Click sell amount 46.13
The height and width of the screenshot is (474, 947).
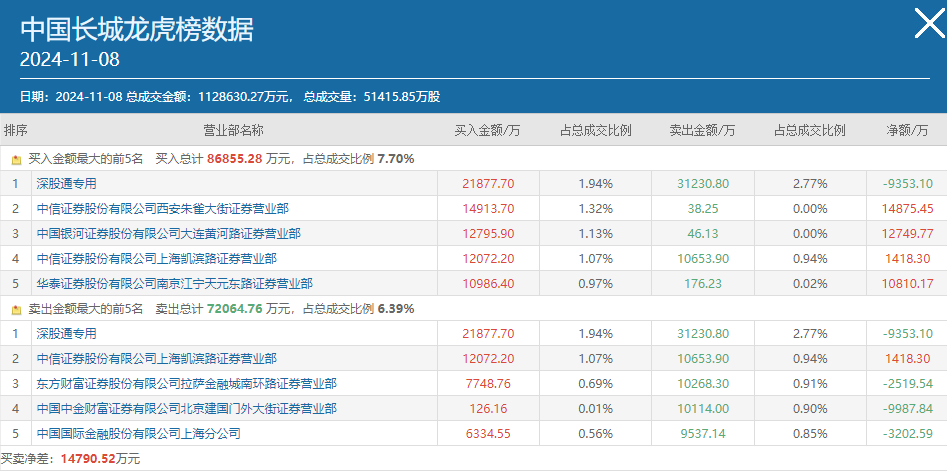point(703,234)
